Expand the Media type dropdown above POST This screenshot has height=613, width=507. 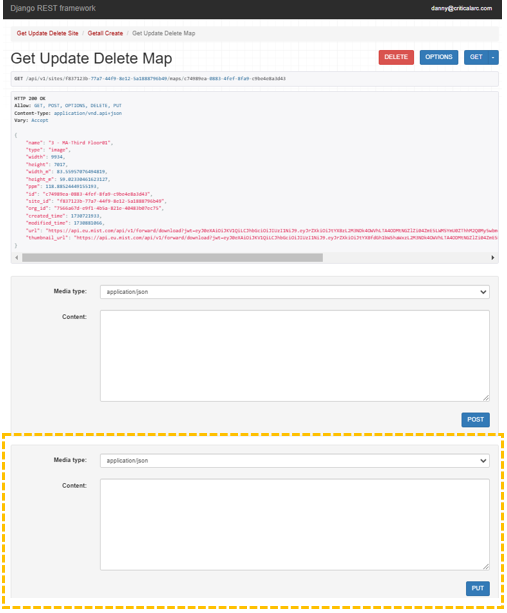click(295, 292)
